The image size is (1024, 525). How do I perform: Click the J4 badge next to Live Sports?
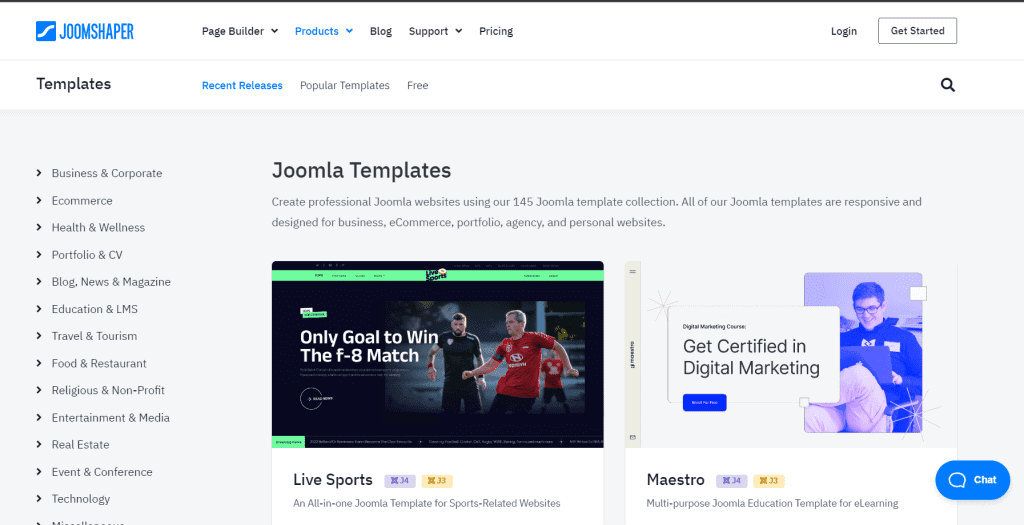pos(400,481)
